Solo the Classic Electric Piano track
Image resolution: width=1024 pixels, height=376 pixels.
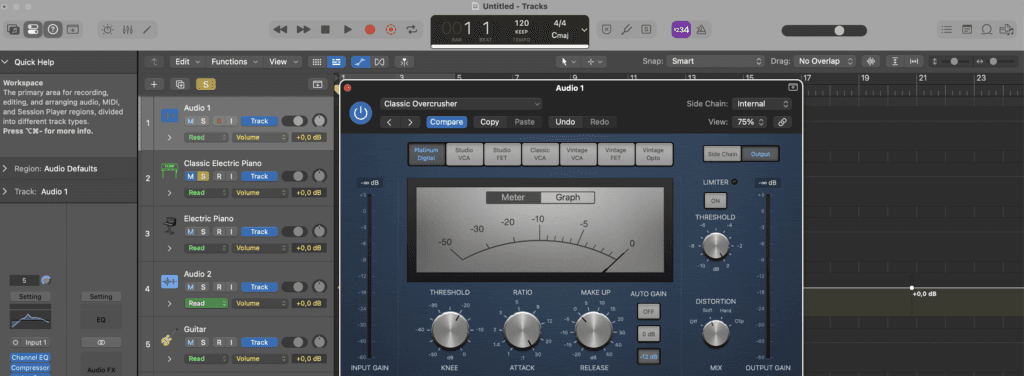click(x=203, y=176)
